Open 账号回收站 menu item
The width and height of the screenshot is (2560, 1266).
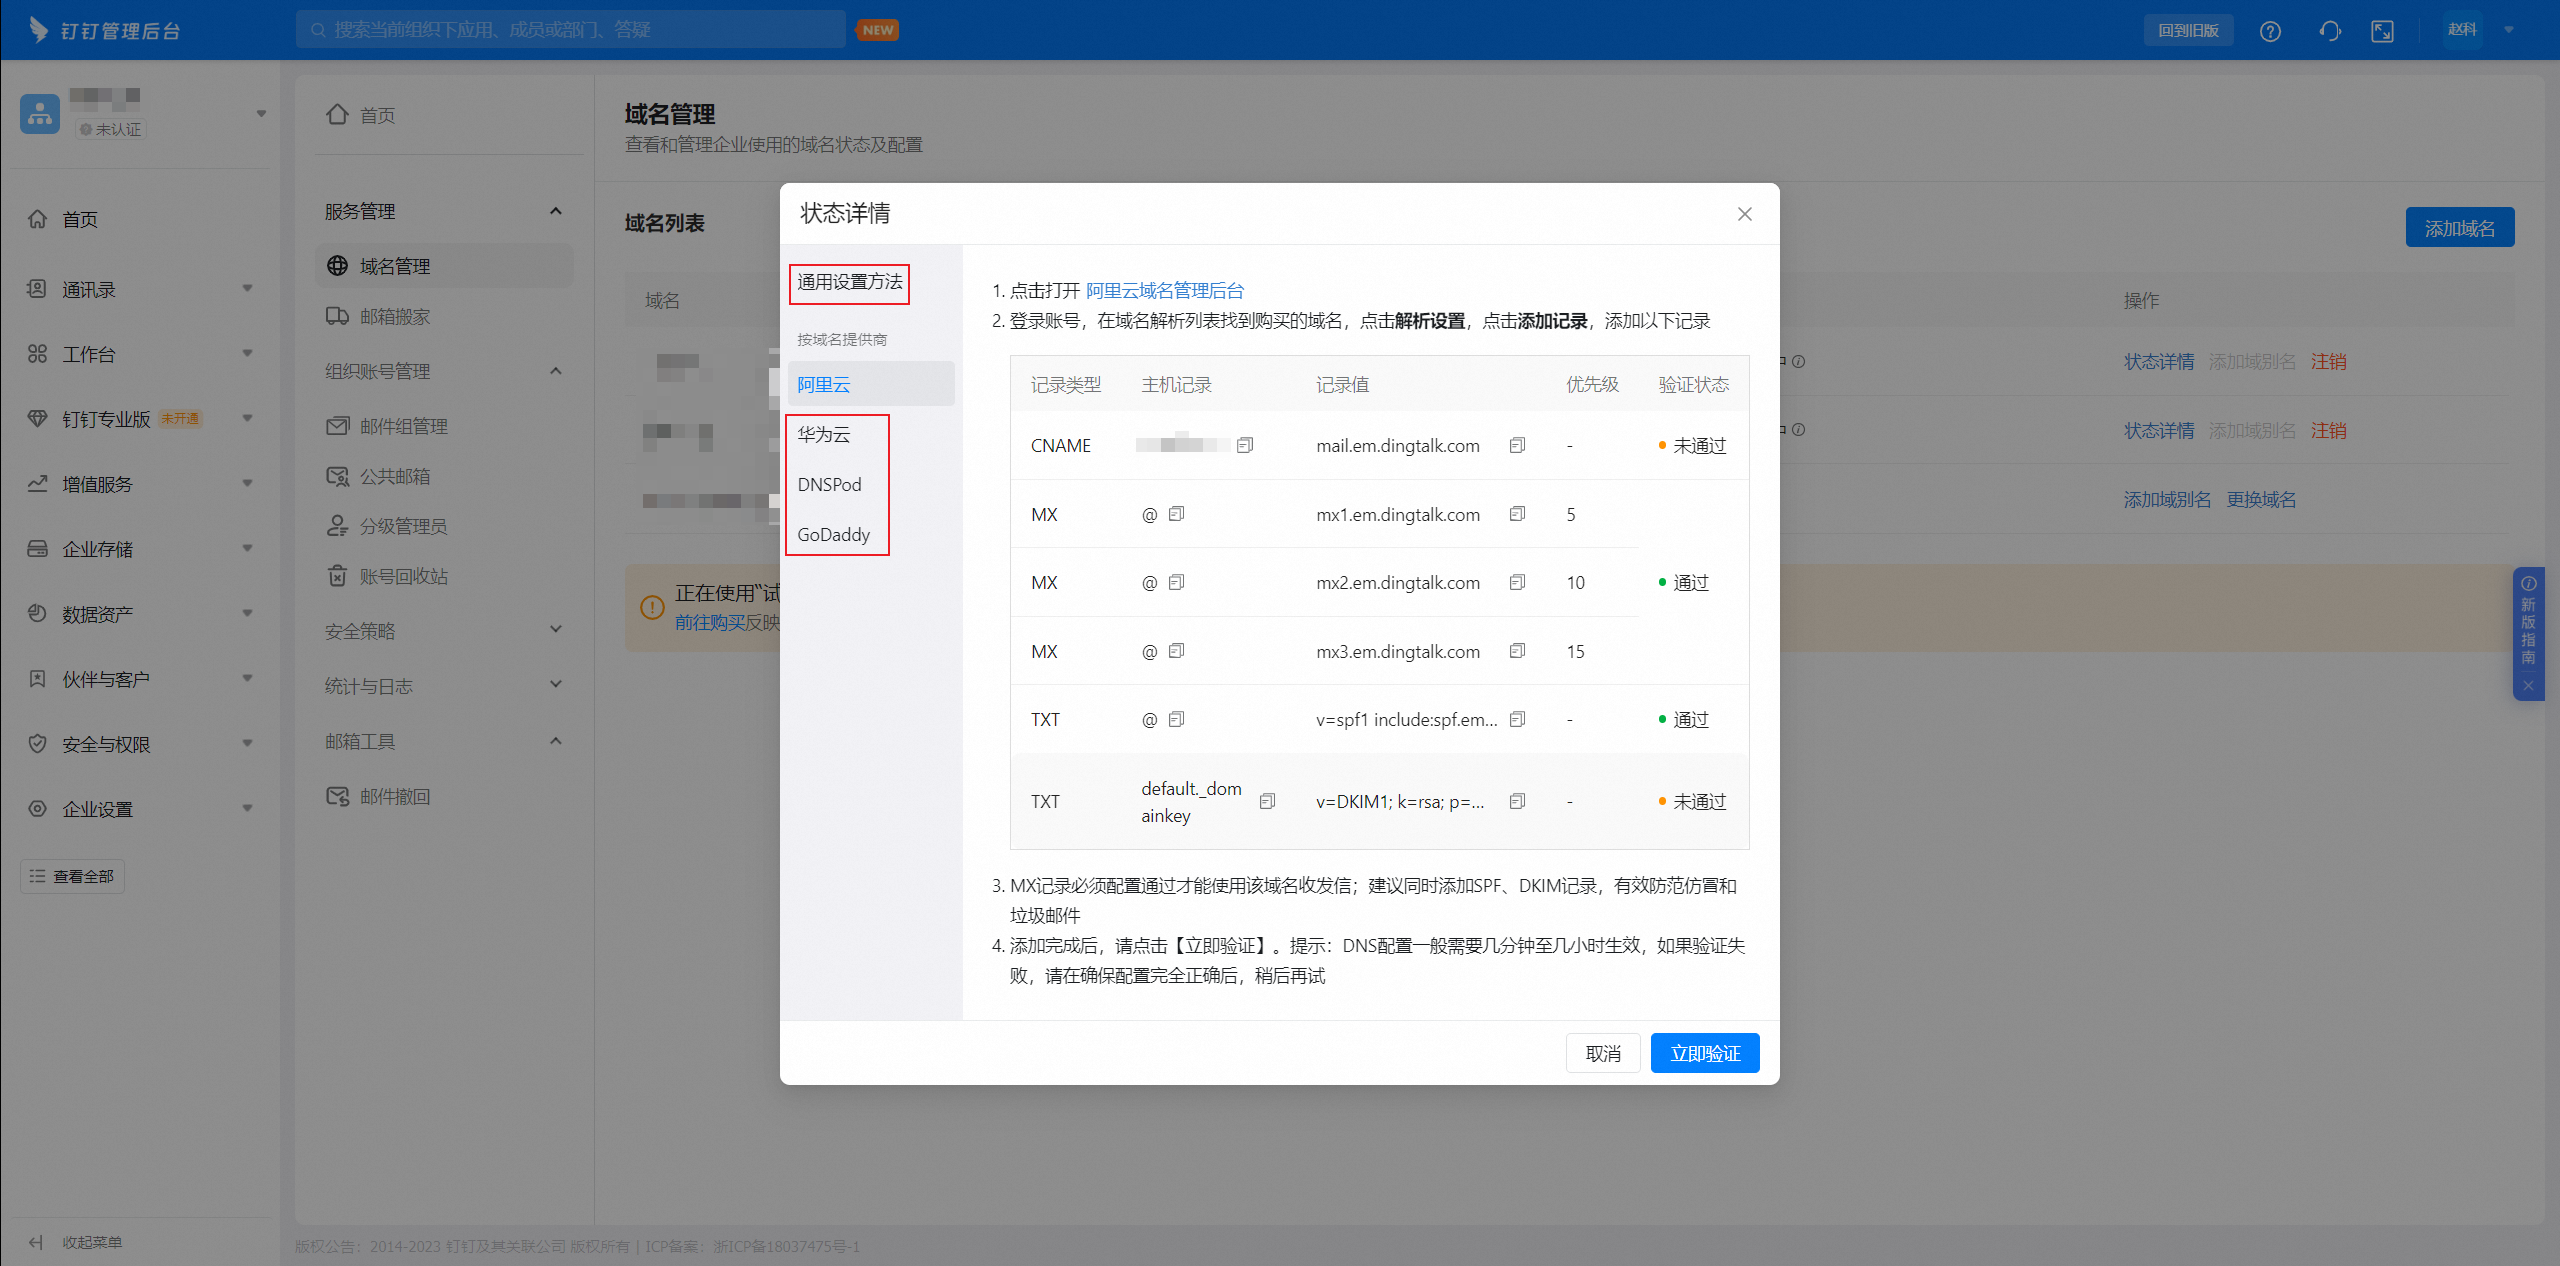[x=444, y=576]
